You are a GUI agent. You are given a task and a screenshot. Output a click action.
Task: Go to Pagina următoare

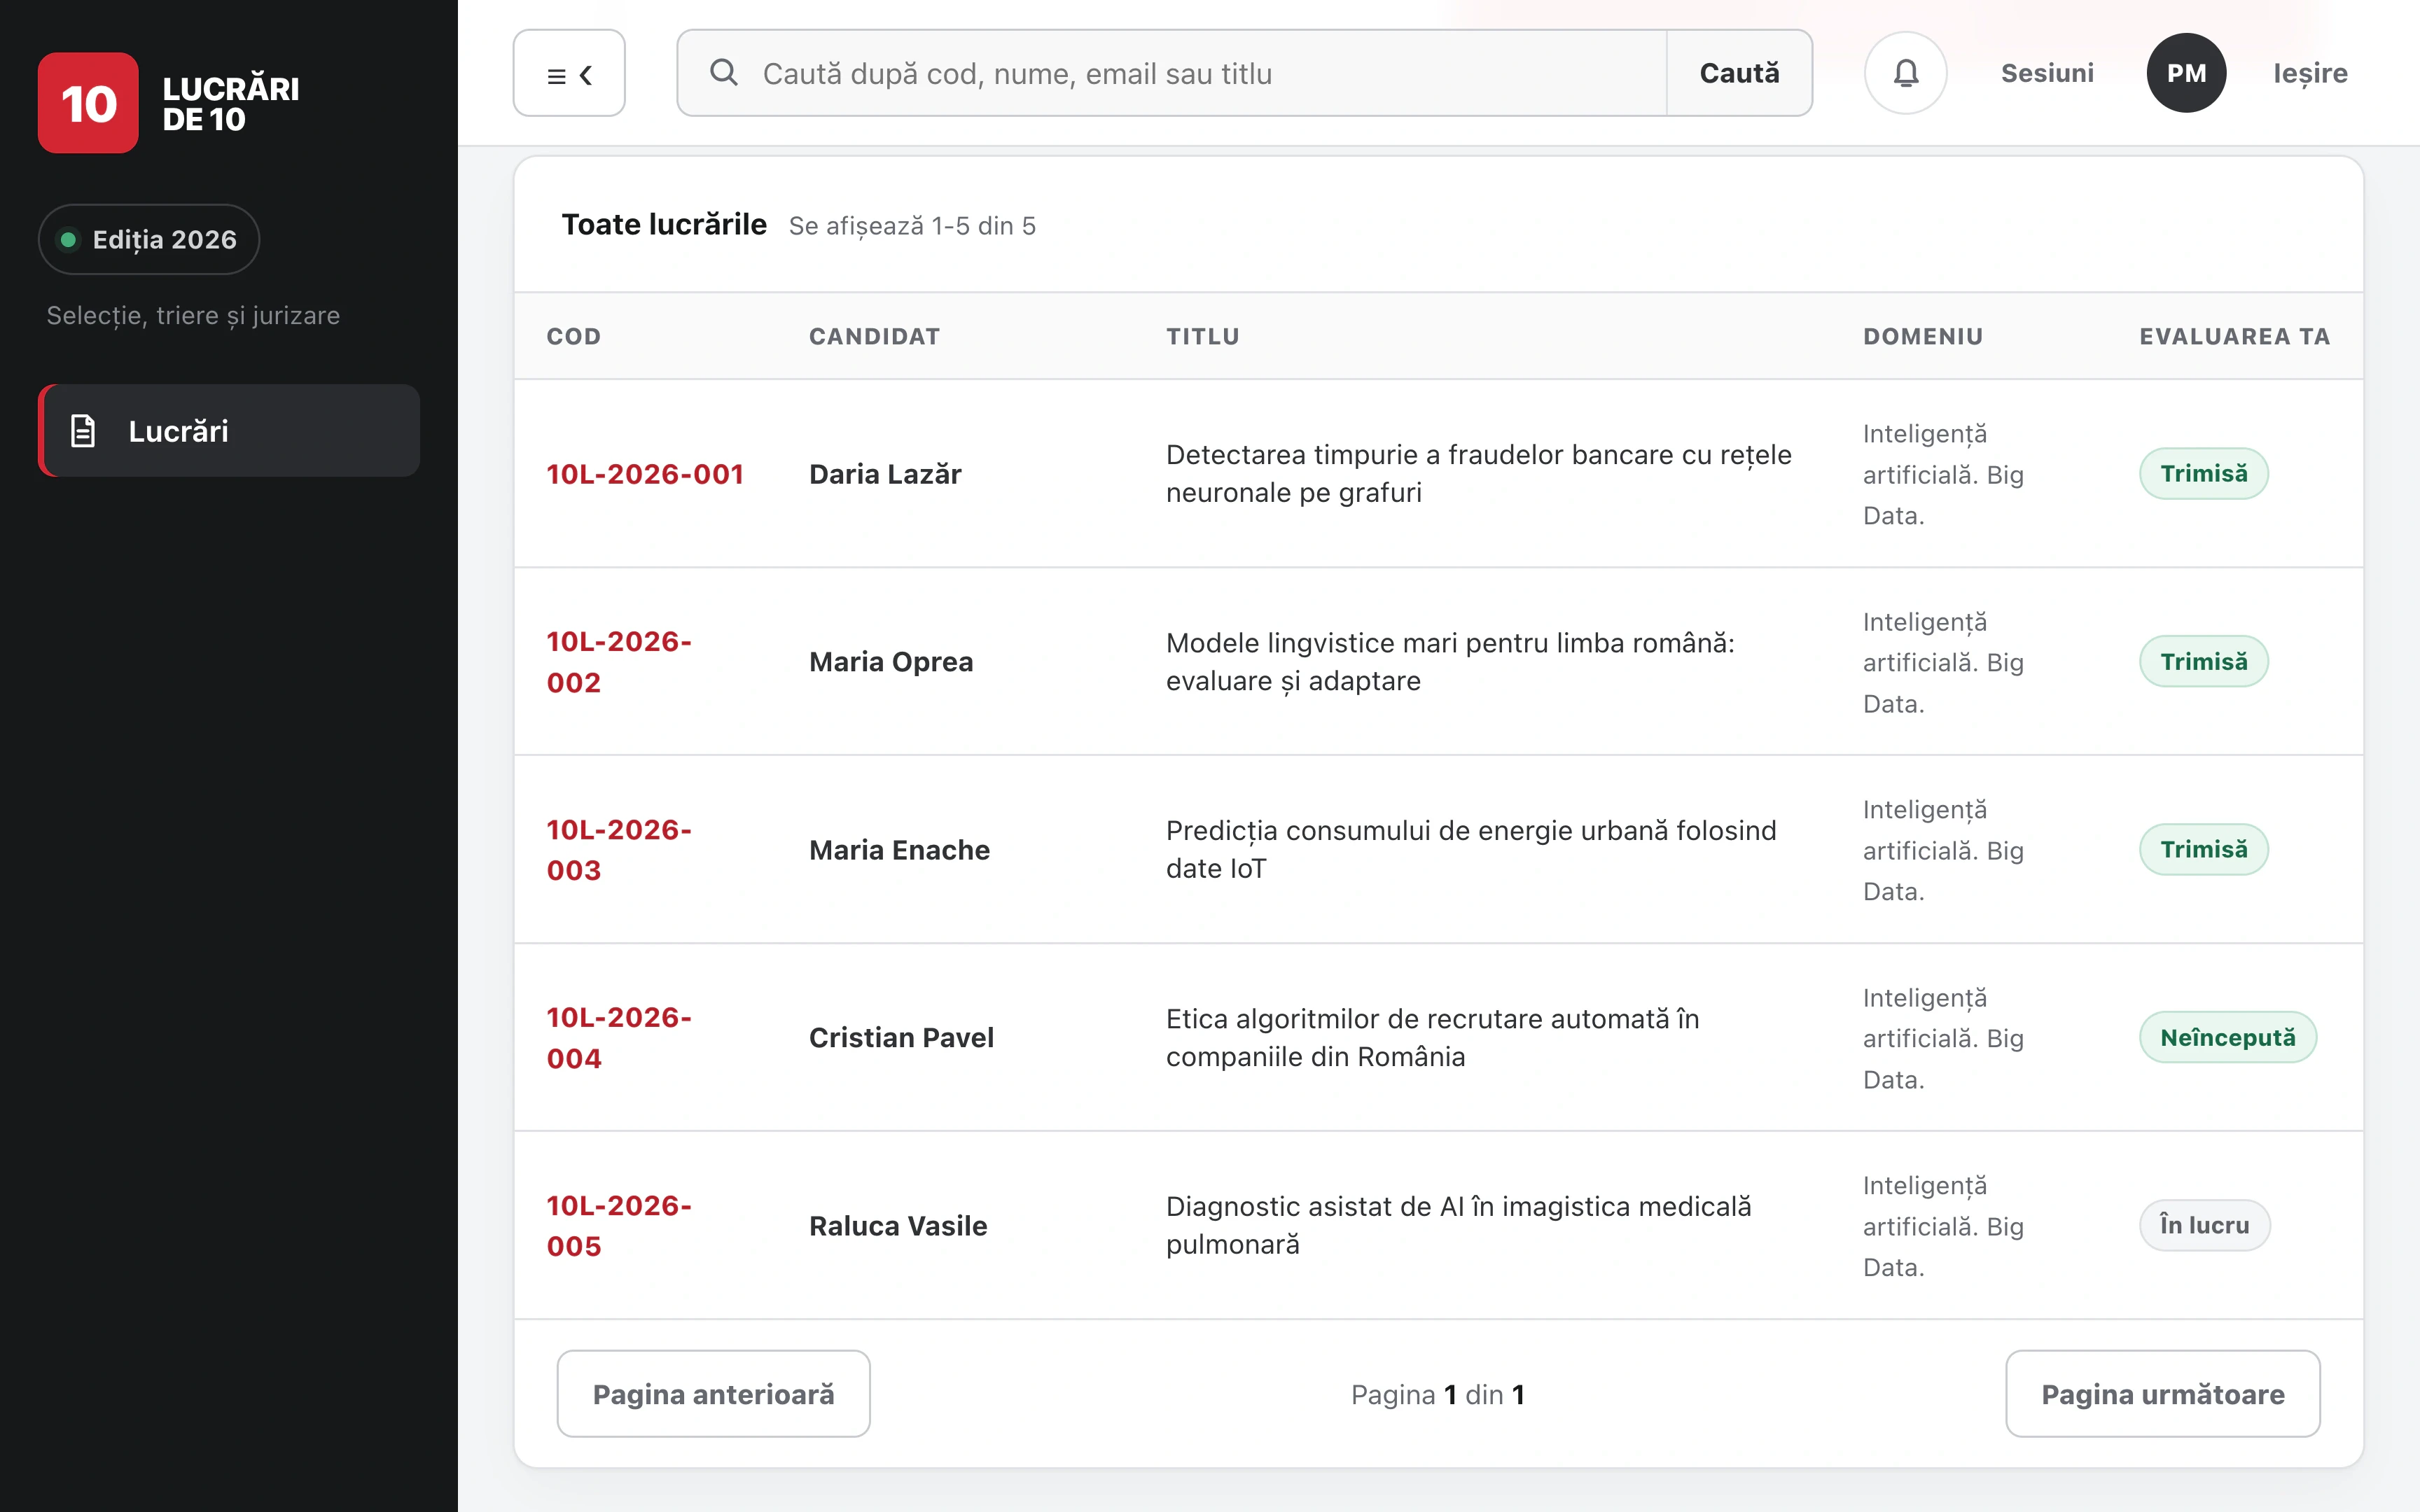pyautogui.click(x=2163, y=1394)
